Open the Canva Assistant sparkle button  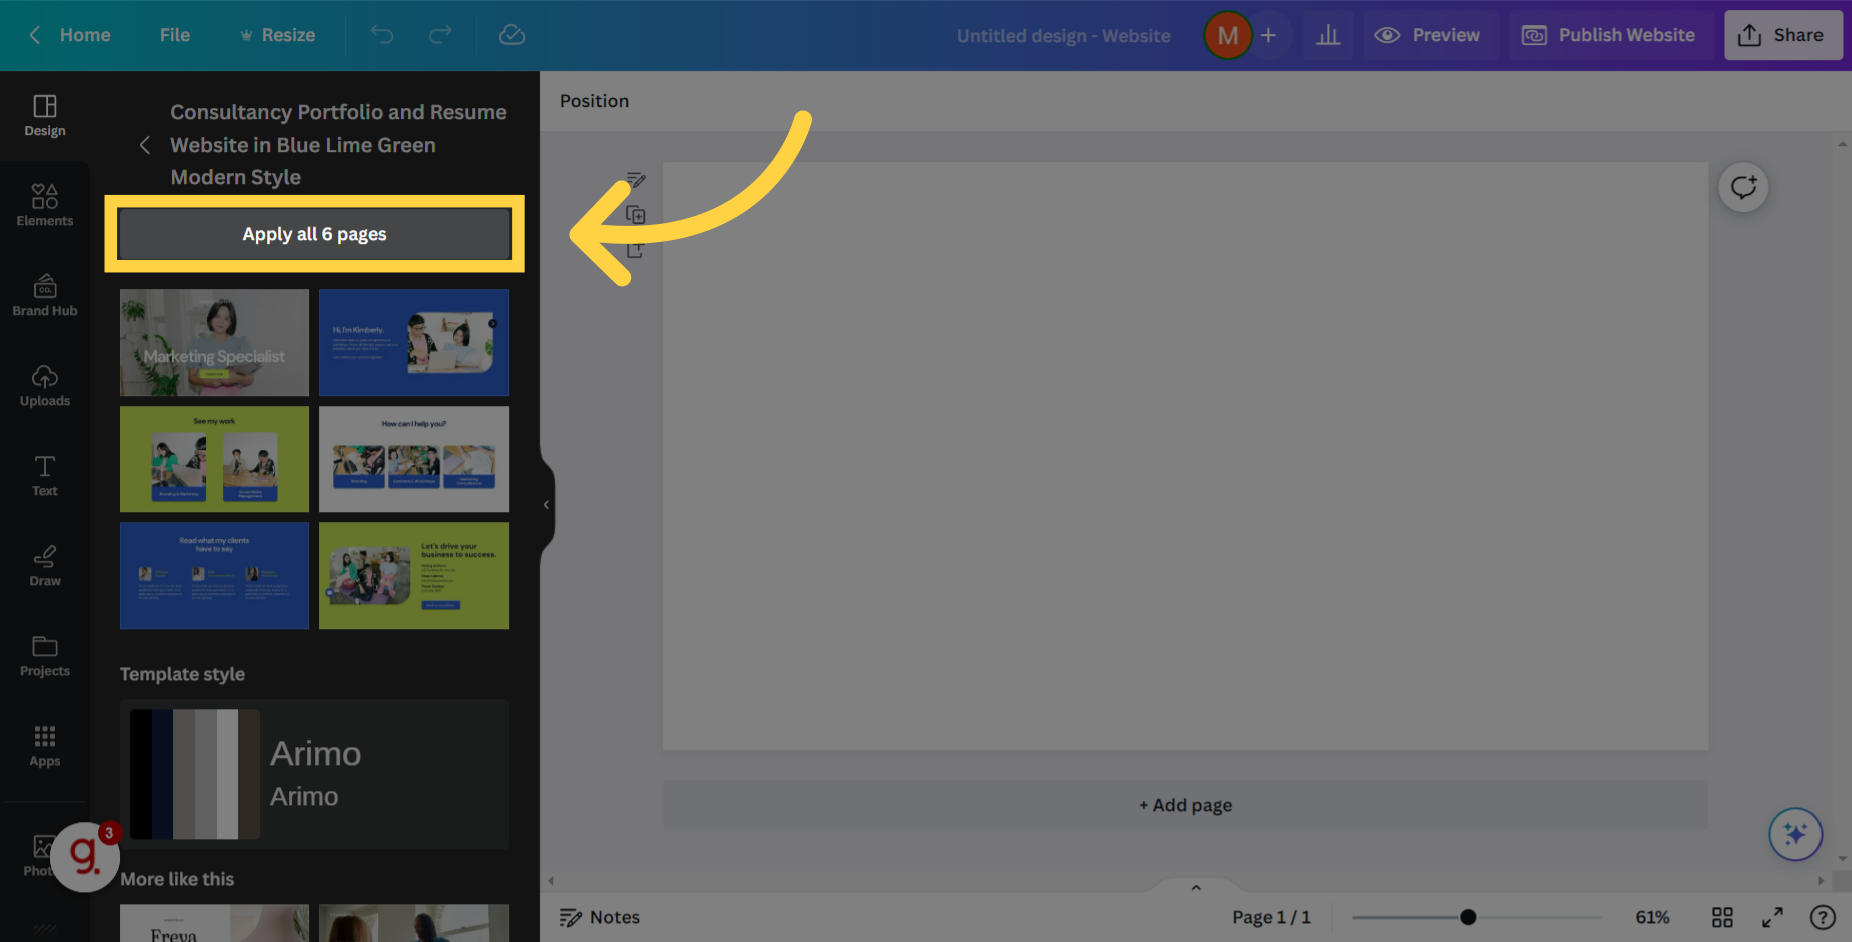(x=1795, y=834)
